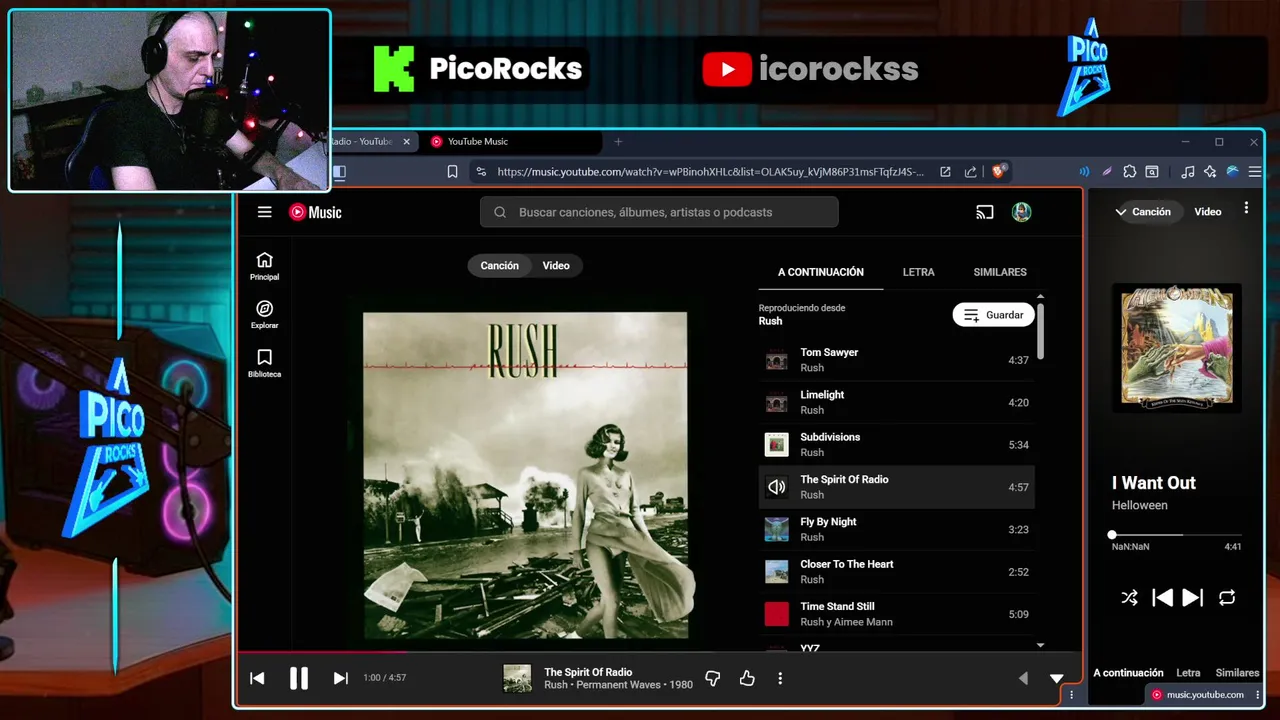Open A continuación tab in mini player
This screenshot has width=1280, height=720.
(1128, 673)
